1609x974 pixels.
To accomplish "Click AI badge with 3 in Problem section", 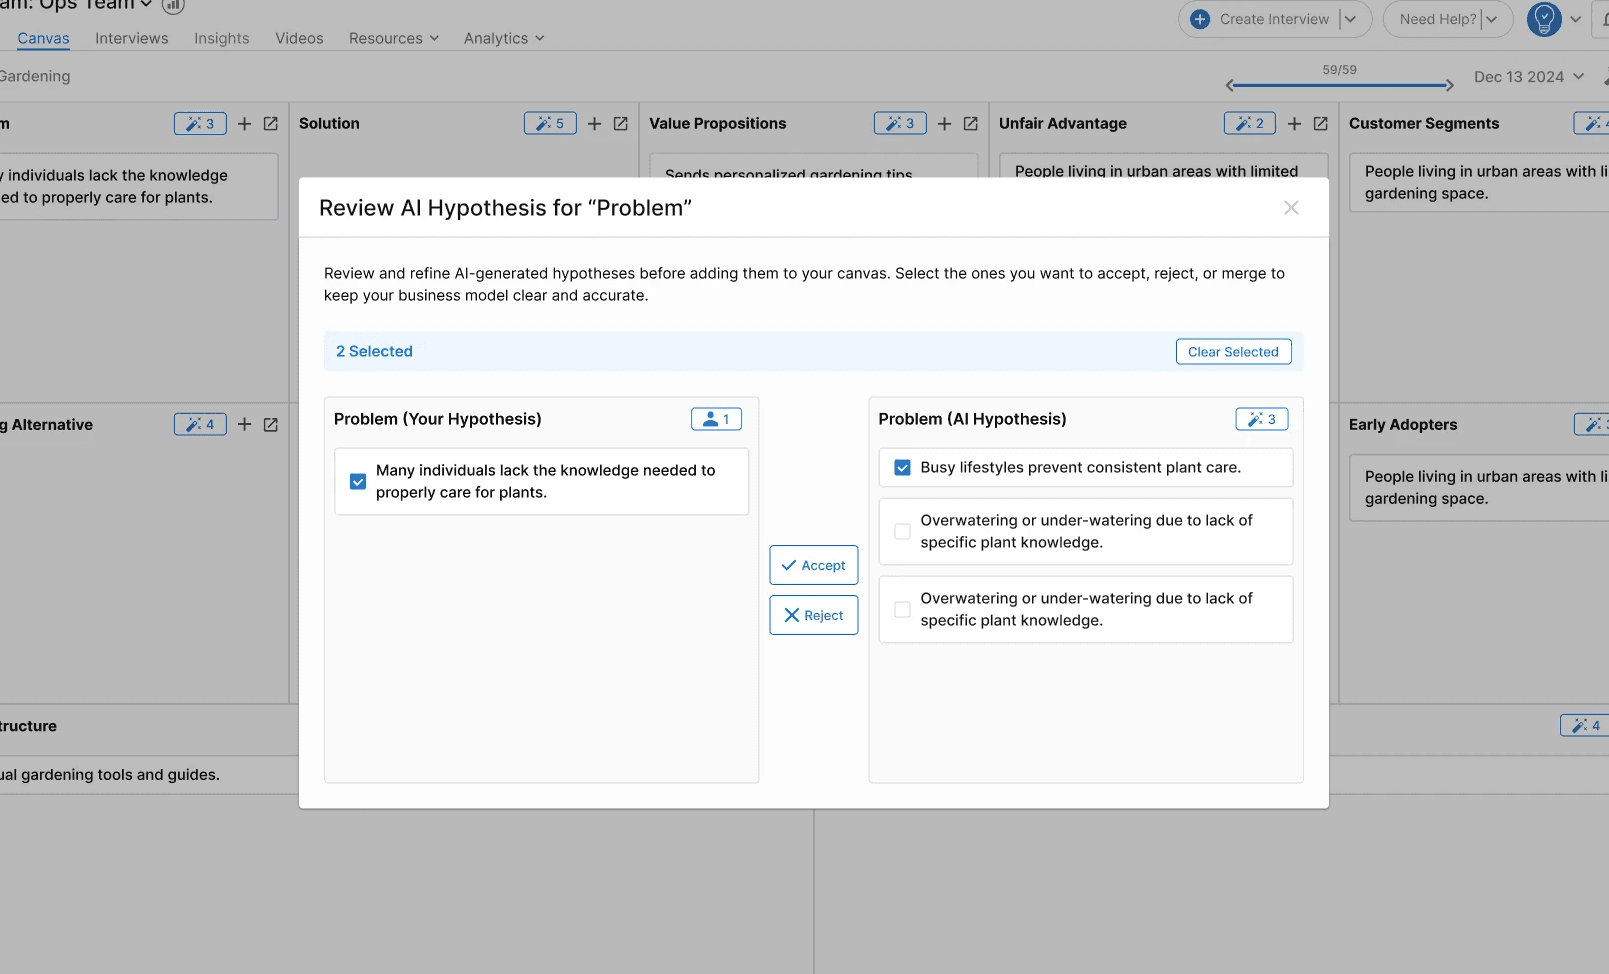I will click(x=200, y=123).
